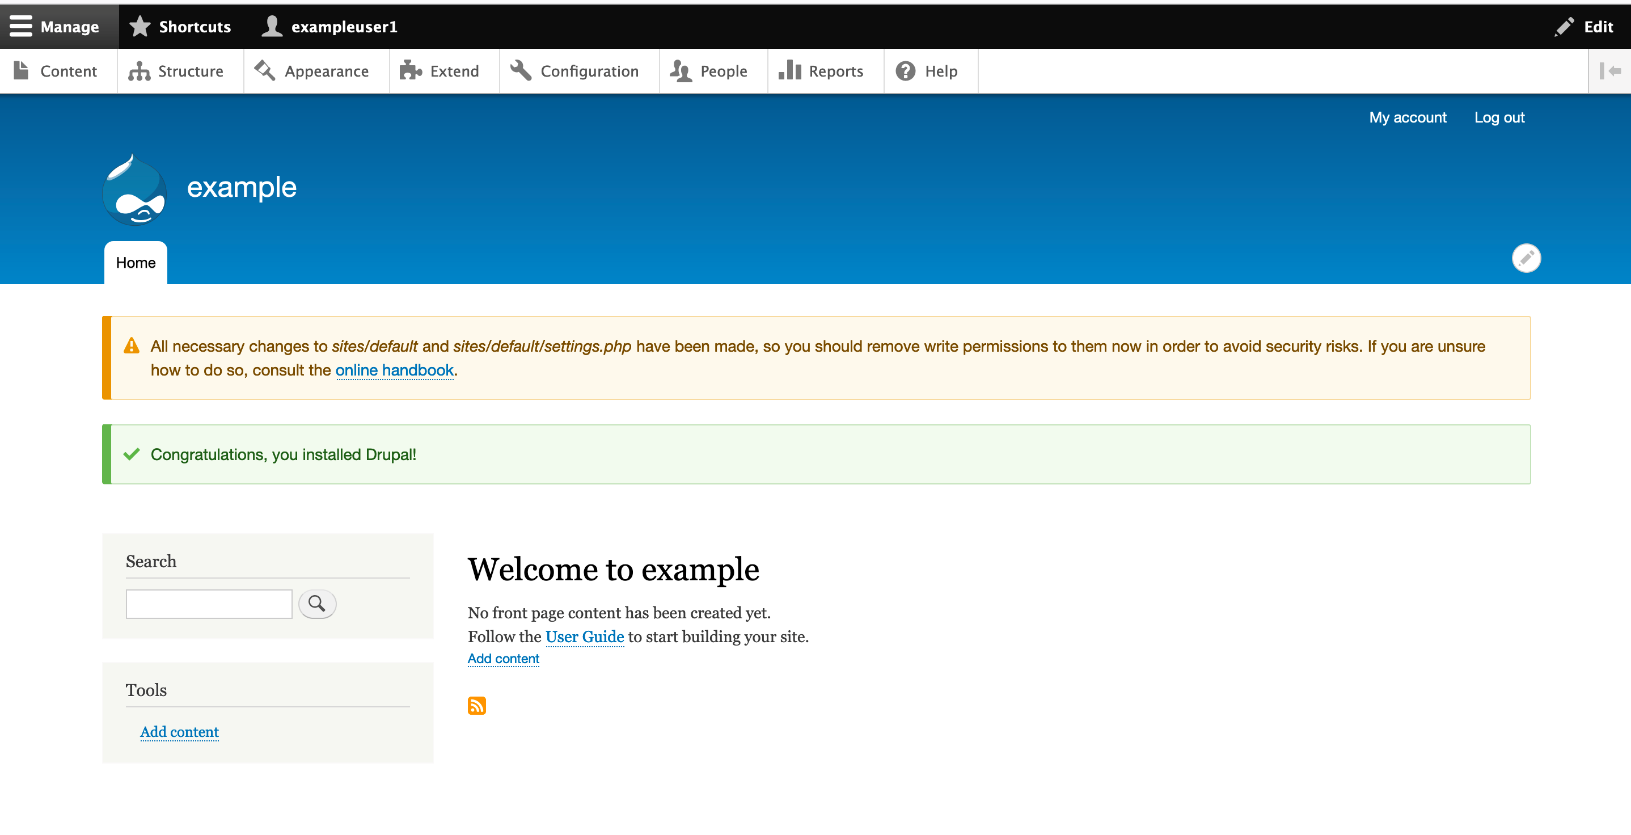Click the Log out link
Image resolution: width=1631 pixels, height=835 pixels.
point(1499,118)
